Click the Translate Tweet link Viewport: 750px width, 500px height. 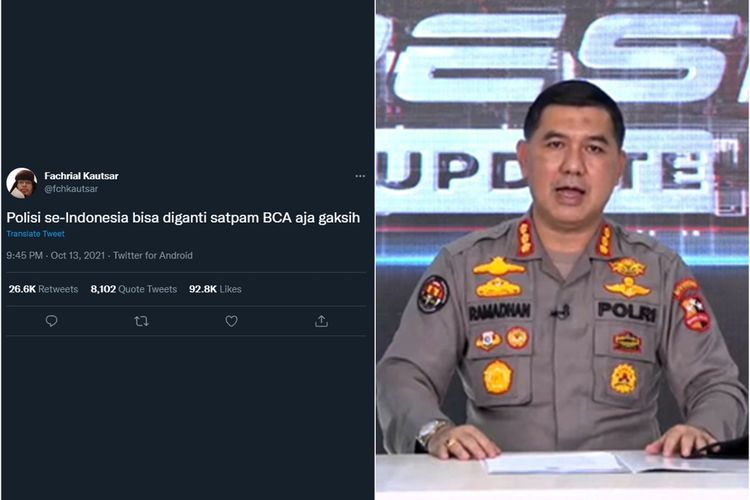(x=35, y=233)
